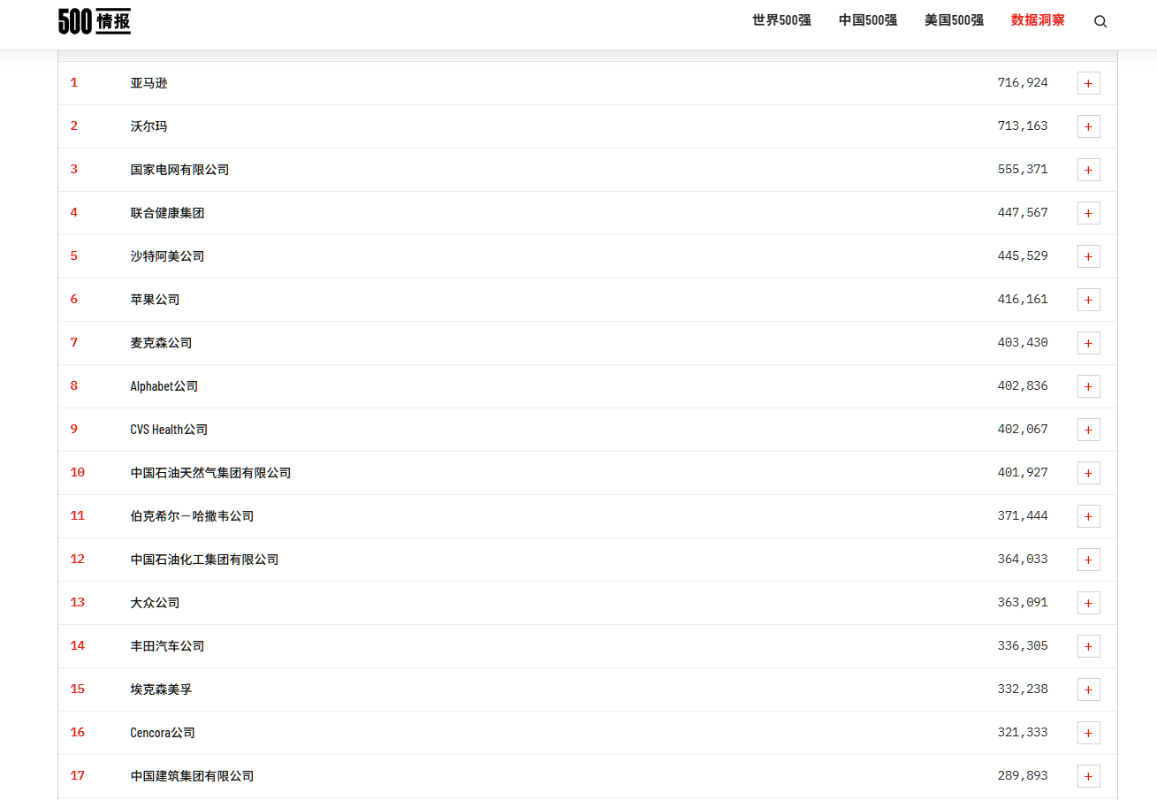Select company name 大众公司

click(x=155, y=603)
